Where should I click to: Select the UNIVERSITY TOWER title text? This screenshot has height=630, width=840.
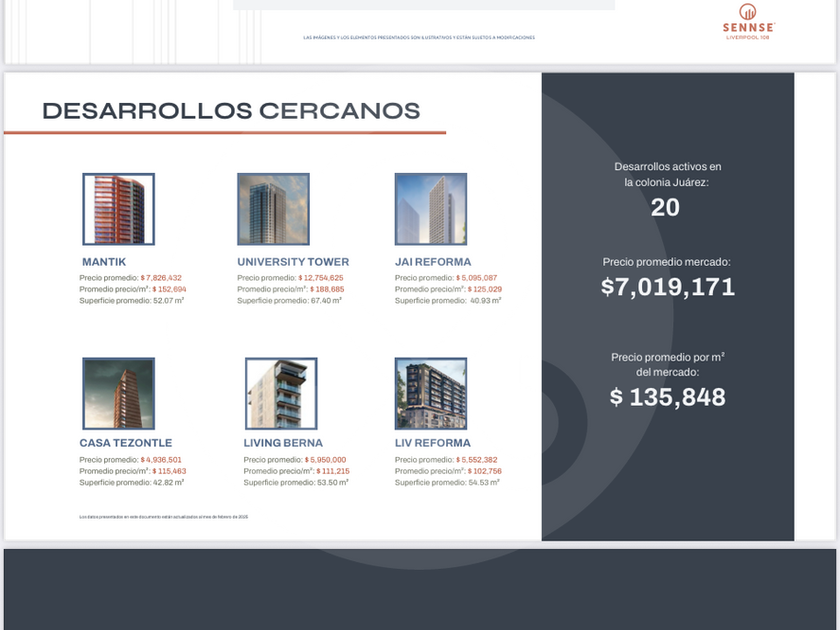point(293,262)
